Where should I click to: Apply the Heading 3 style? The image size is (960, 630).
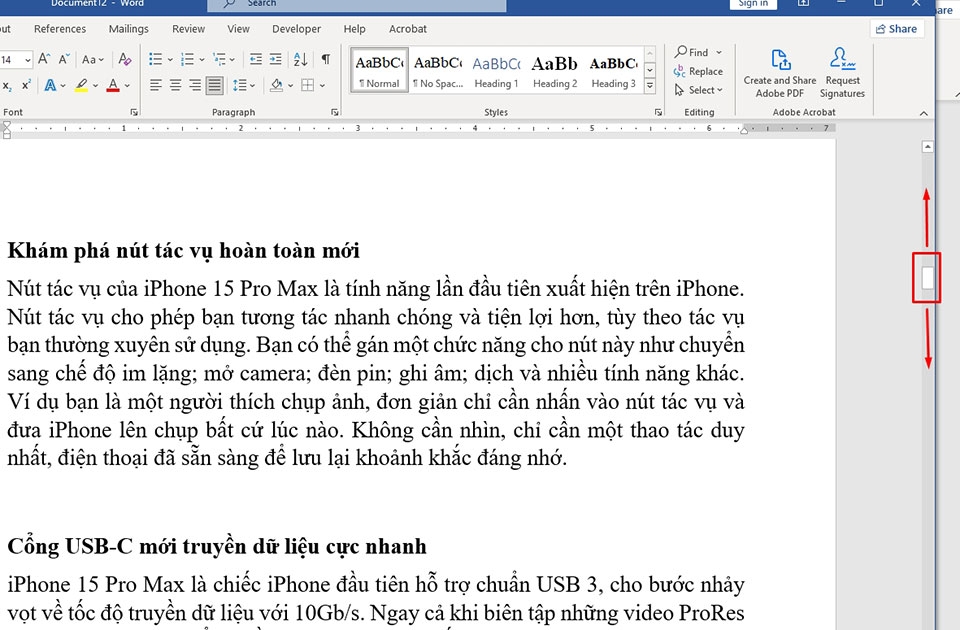coord(613,70)
